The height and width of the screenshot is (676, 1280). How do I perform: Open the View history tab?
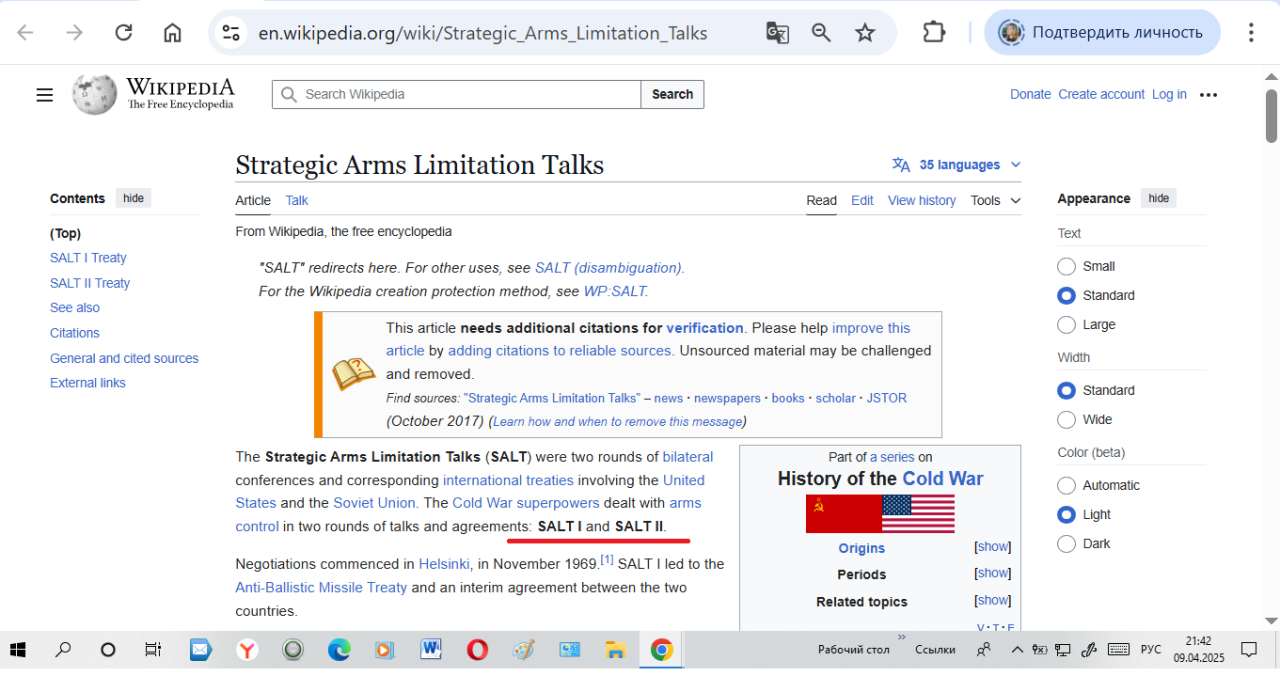point(921,200)
